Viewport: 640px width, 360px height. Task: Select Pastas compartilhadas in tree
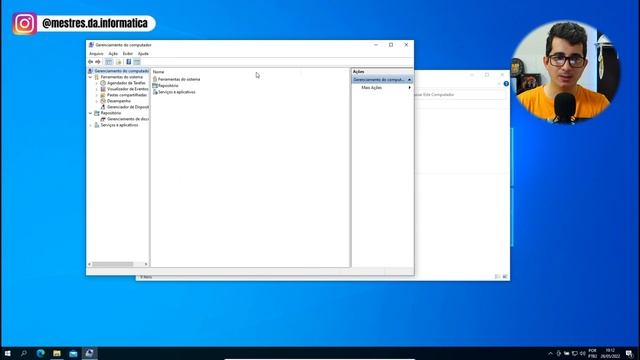(127, 95)
